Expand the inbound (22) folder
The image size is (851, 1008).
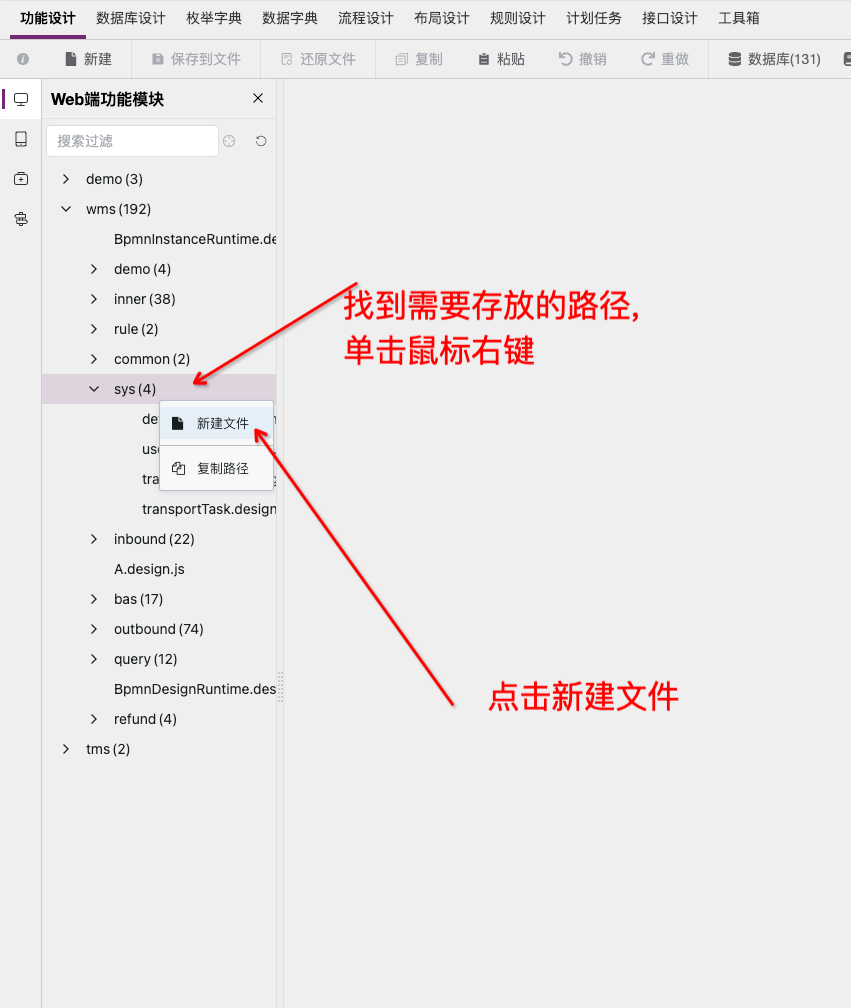click(94, 539)
